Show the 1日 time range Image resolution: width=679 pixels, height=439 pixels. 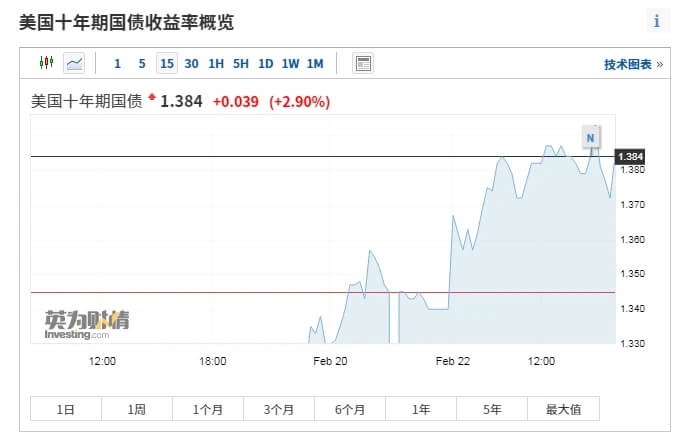[x=66, y=408]
